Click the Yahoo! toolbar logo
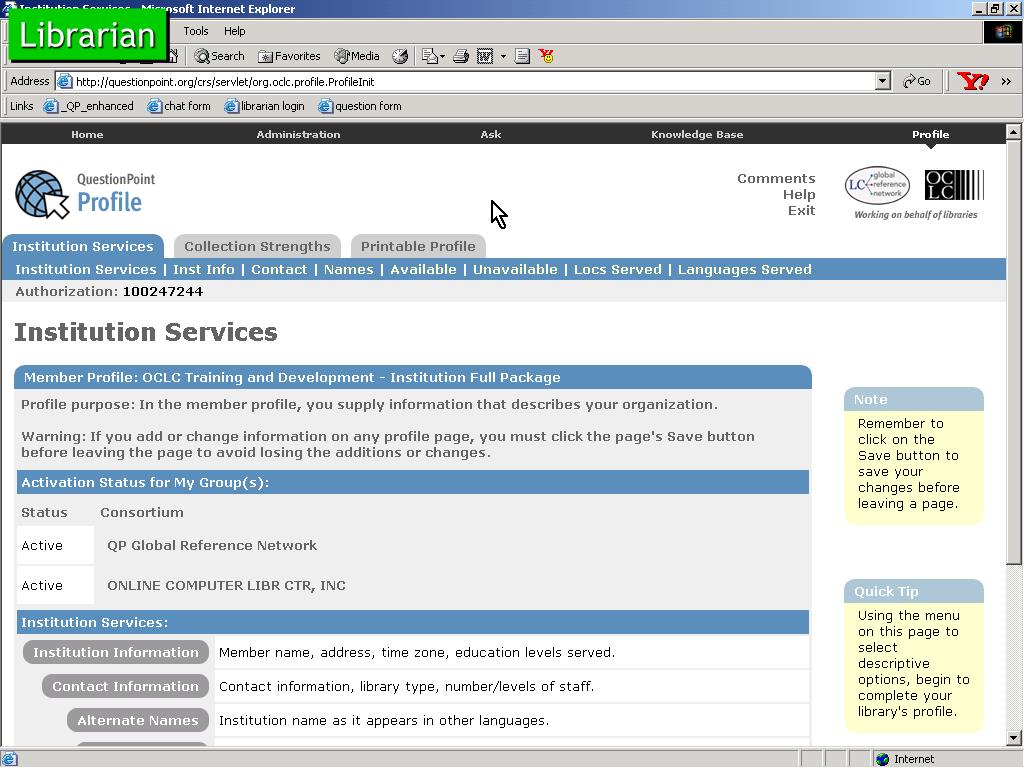Image resolution: width=1024 pixels, height=768 pixels. [x=972, y=81]
